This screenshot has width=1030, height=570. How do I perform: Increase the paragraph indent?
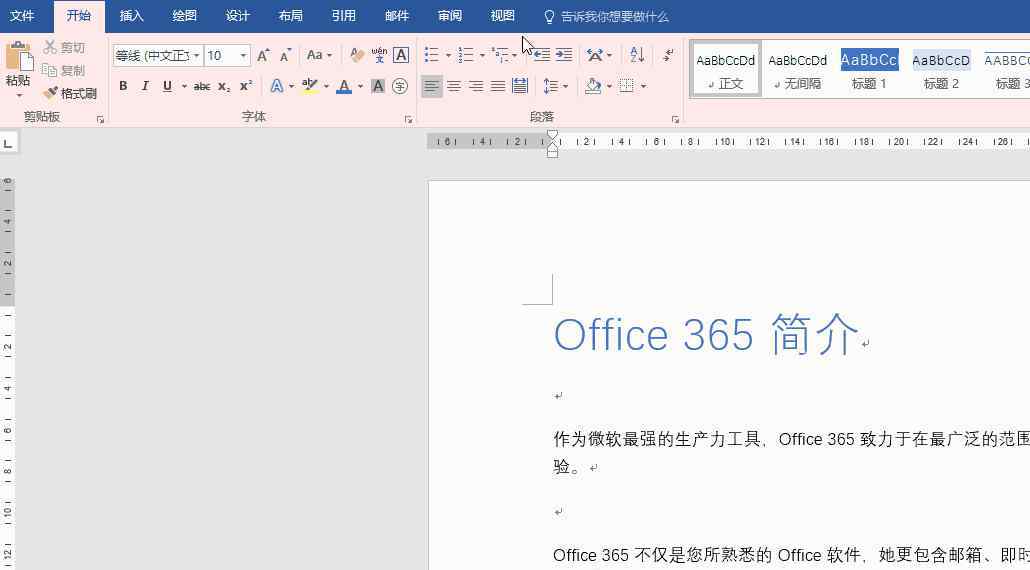(564, 55)
